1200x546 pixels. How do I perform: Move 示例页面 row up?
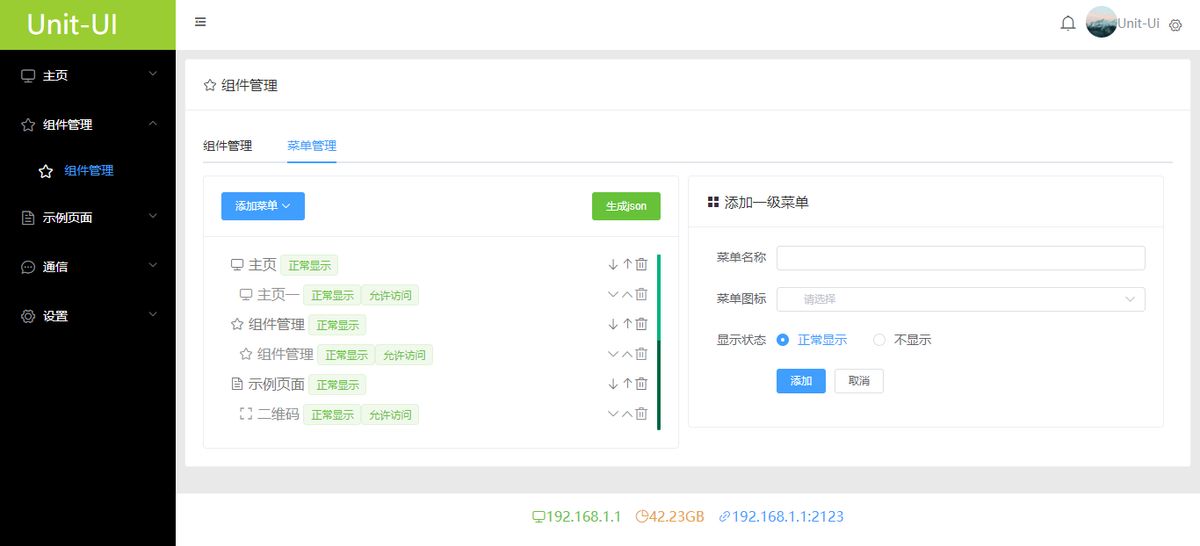(x=628, y=384)
